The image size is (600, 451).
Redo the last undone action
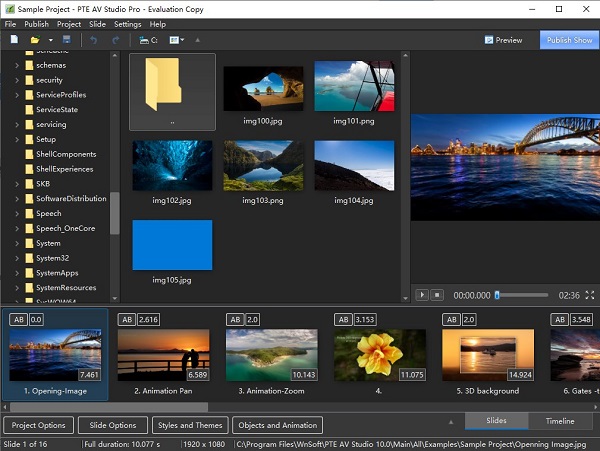click(x=116, y=40)
